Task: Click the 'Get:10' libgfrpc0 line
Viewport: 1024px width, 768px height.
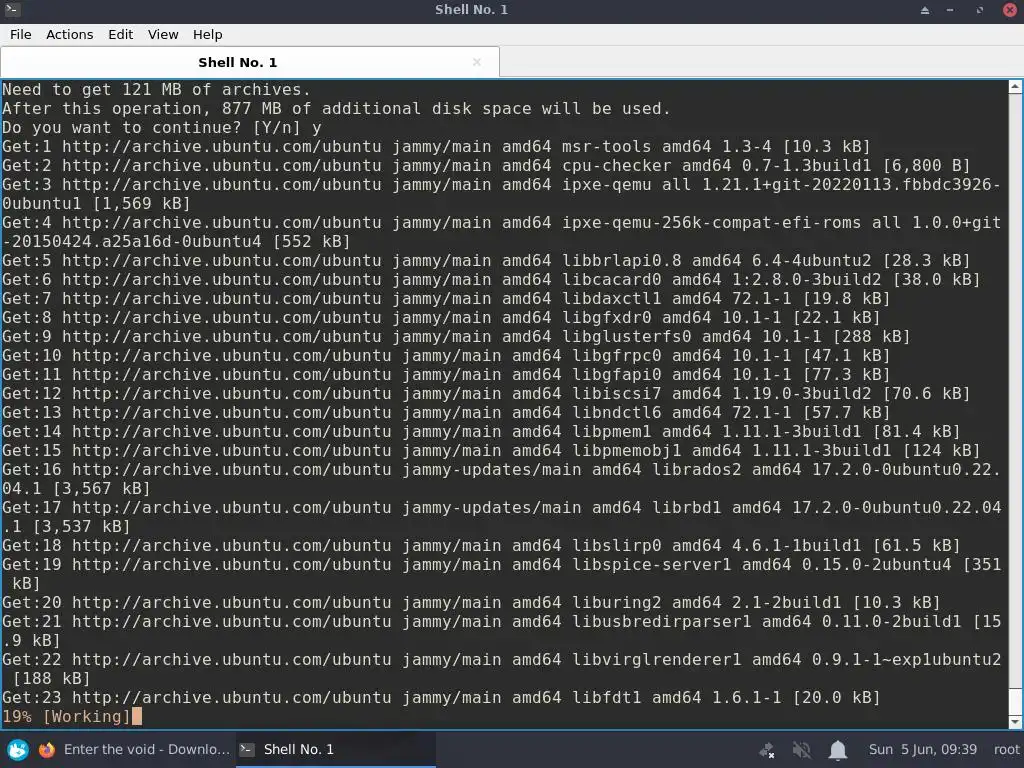Action: pyautogui.click(x=446, y=355)
